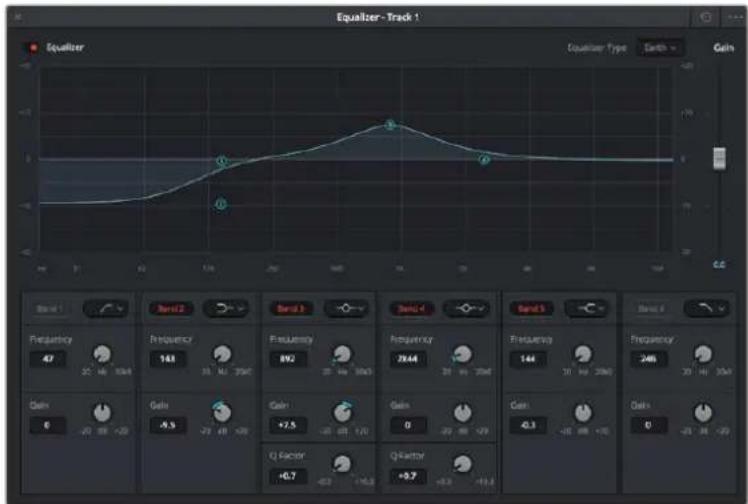
Task: Click the Band 5 Gain knob
Action: [x=582, y=413]
